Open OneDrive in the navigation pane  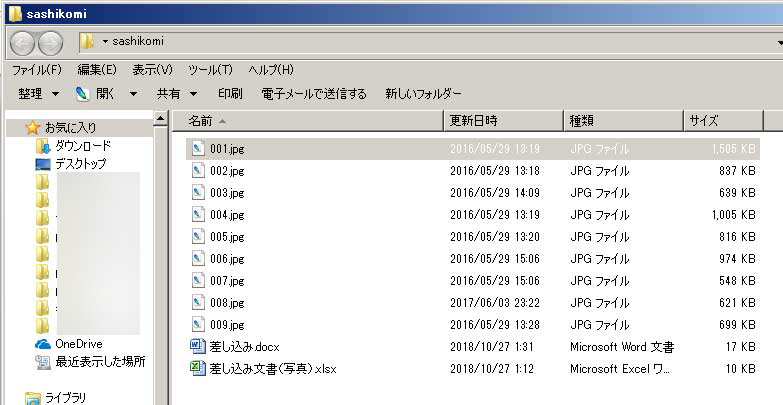pyautogui.click(x=78, y=344)
